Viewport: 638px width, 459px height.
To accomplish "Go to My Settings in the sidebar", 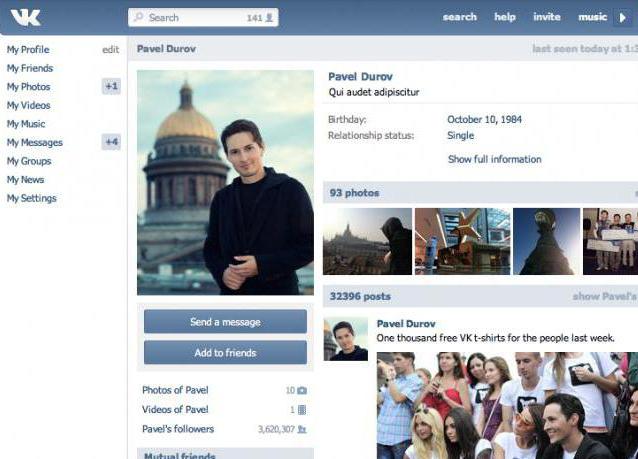I will coord(32,198).
